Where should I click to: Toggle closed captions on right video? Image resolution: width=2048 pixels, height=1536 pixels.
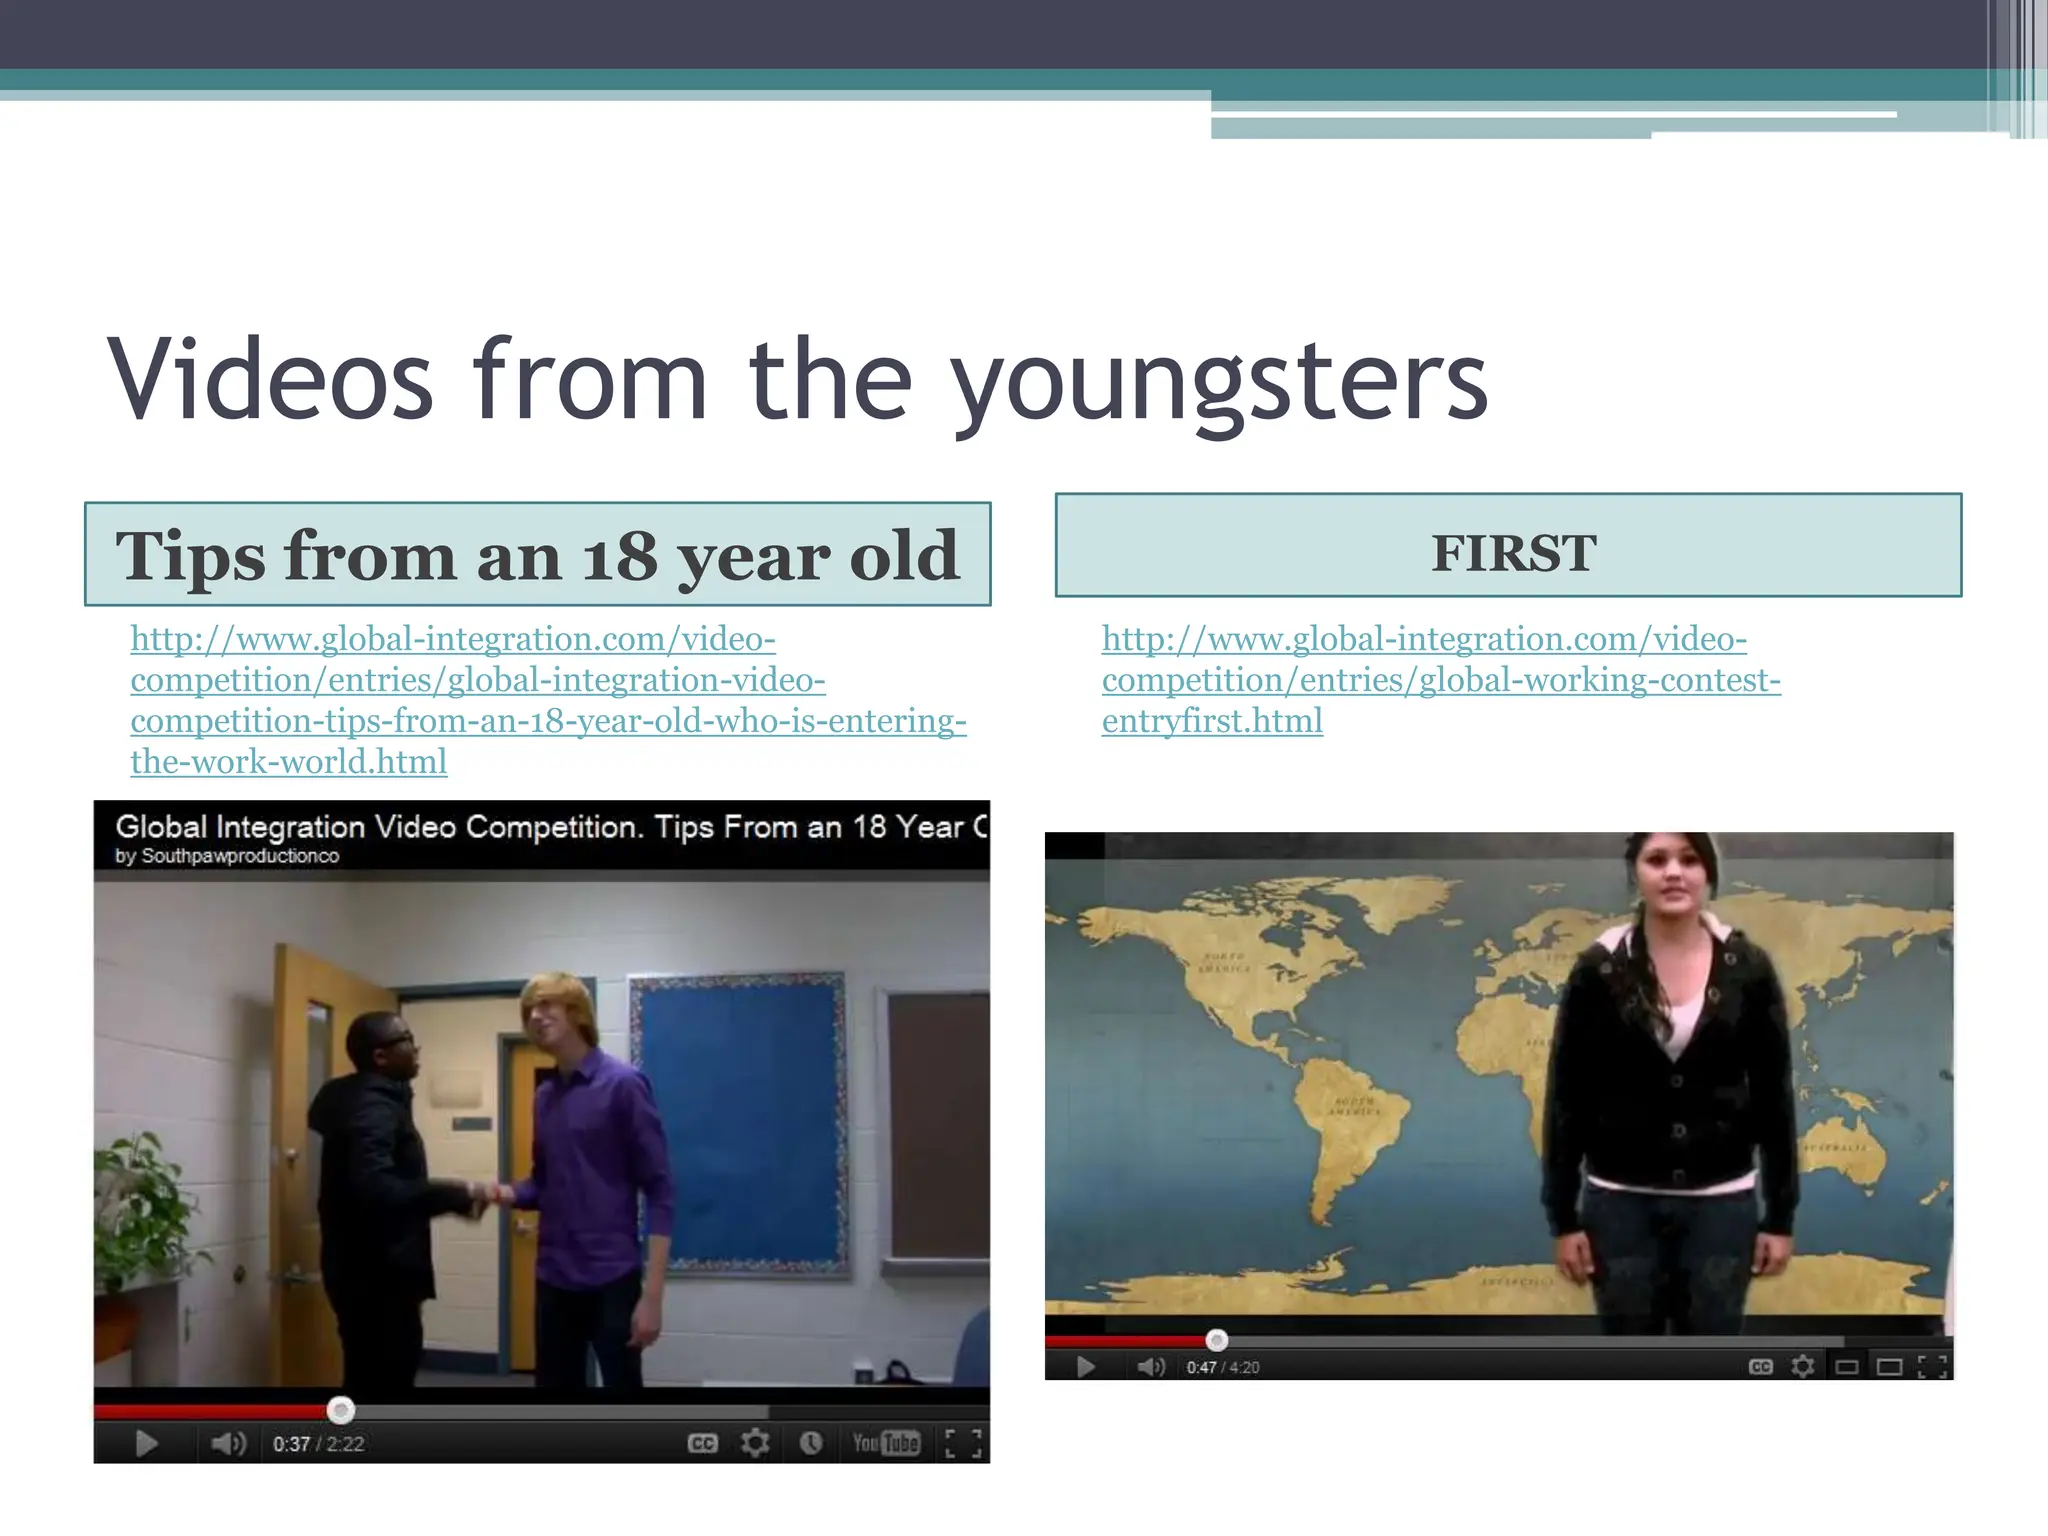tap(1761, 1366)
